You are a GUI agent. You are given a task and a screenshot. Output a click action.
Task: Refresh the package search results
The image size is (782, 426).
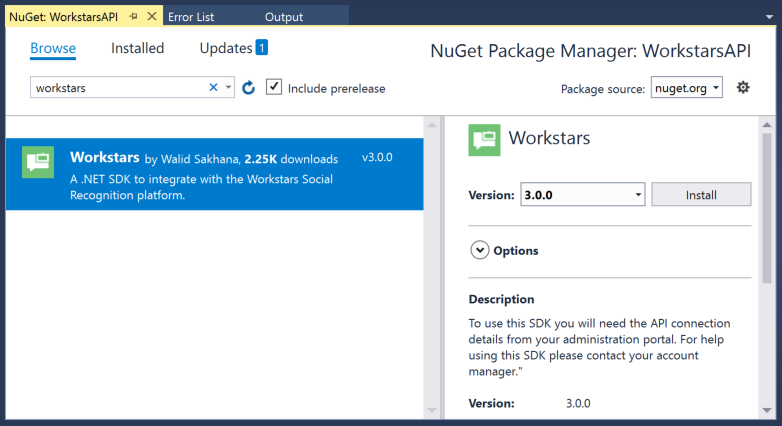(248, 88)
